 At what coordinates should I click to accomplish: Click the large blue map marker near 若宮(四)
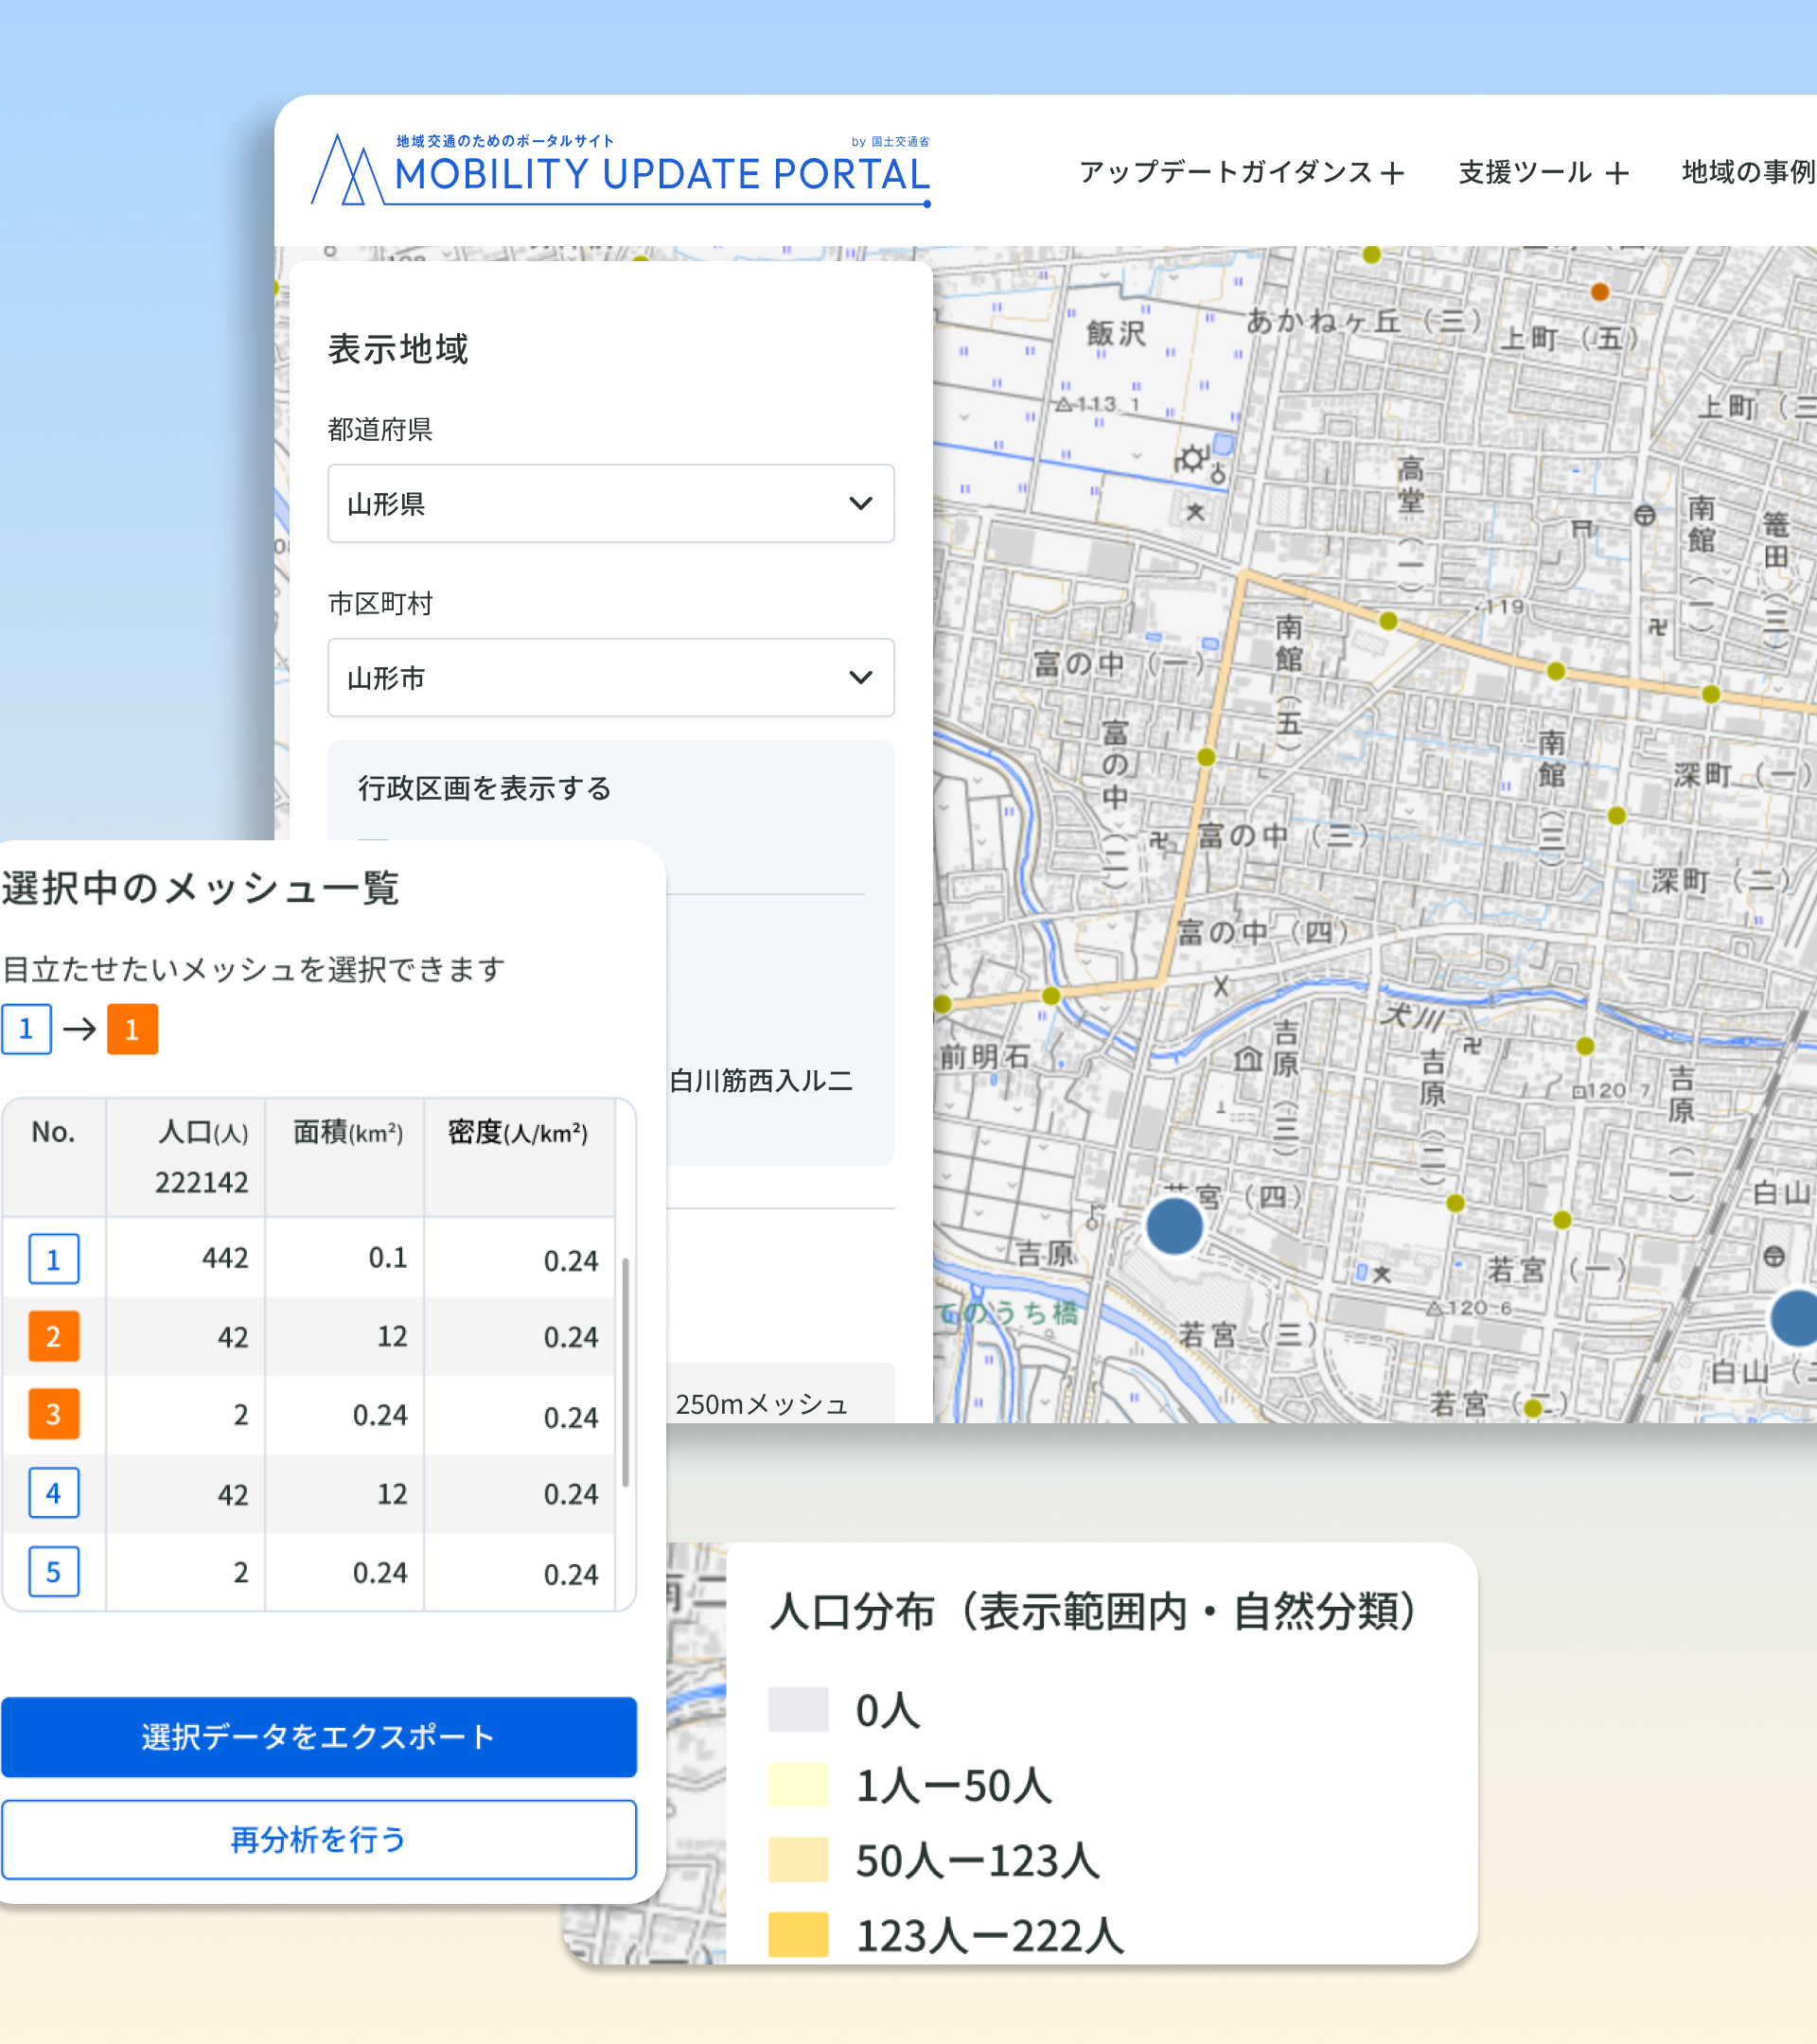click(1174, 1226)
